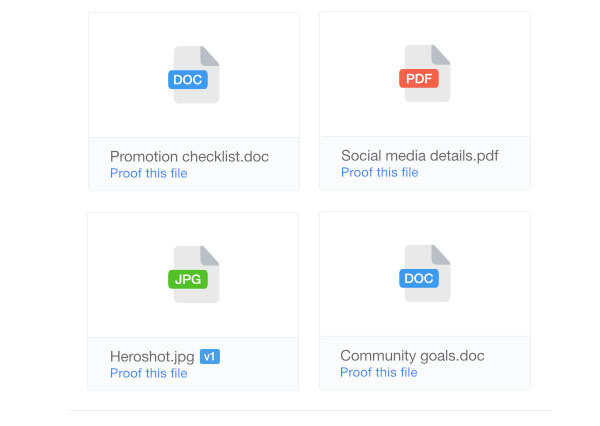Select the Community goals.doc file name
The image size is (600, 426).
pos(412,356)
